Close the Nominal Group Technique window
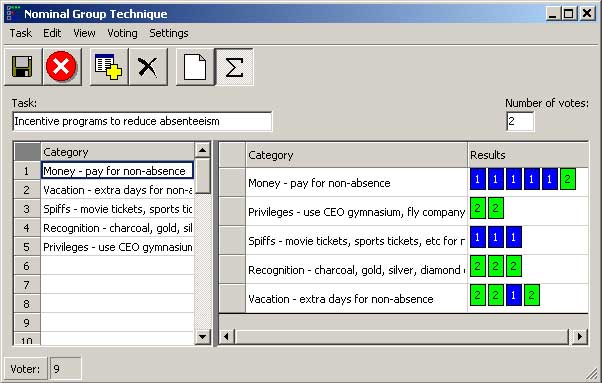 [587, 14]
